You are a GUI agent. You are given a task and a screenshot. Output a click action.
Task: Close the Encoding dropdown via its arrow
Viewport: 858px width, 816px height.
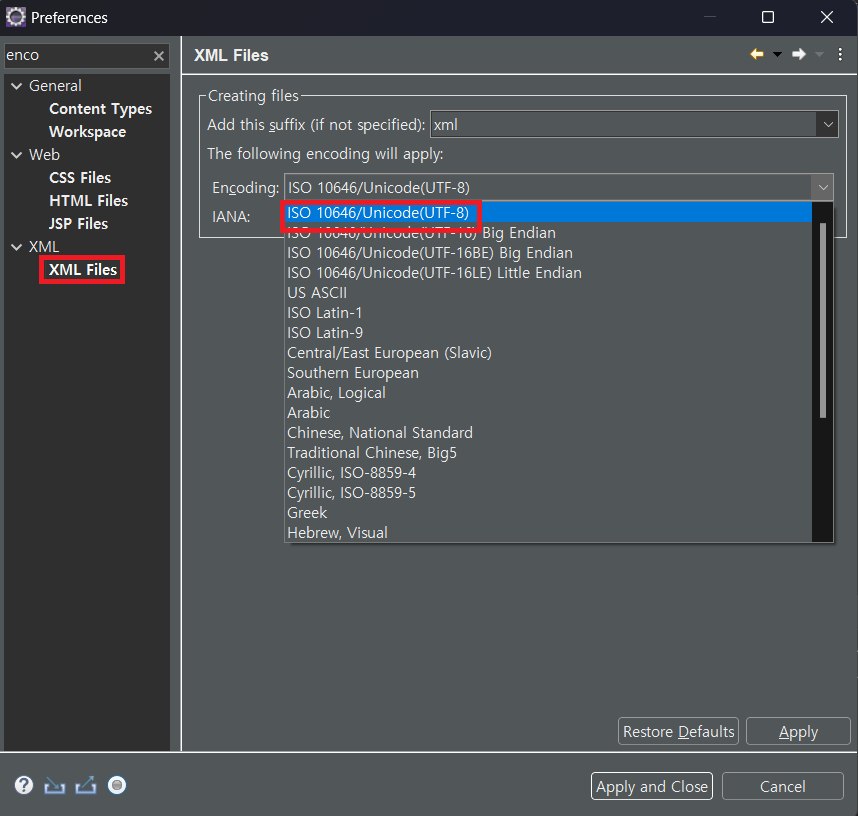(x=822, y=188)
